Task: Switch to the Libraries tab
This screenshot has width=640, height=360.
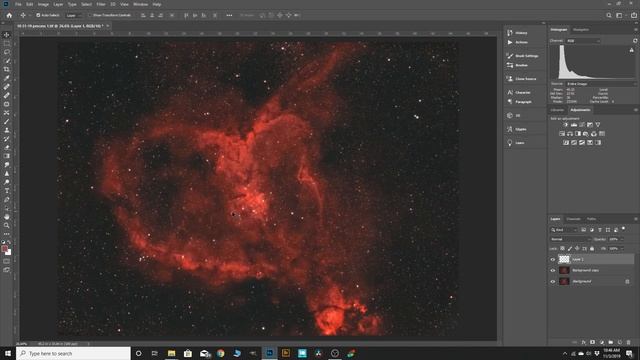Action: click(x=557, y=110)
